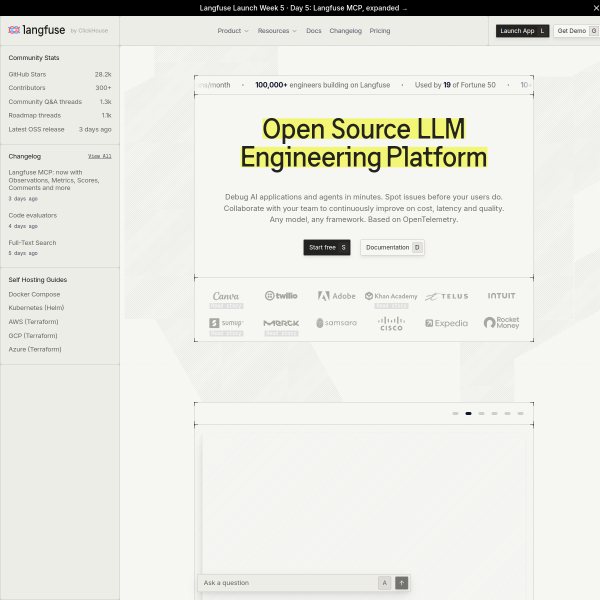Click View All in Changelog
This screenshot has height=600, width=600.
click(x=99, y=156)
